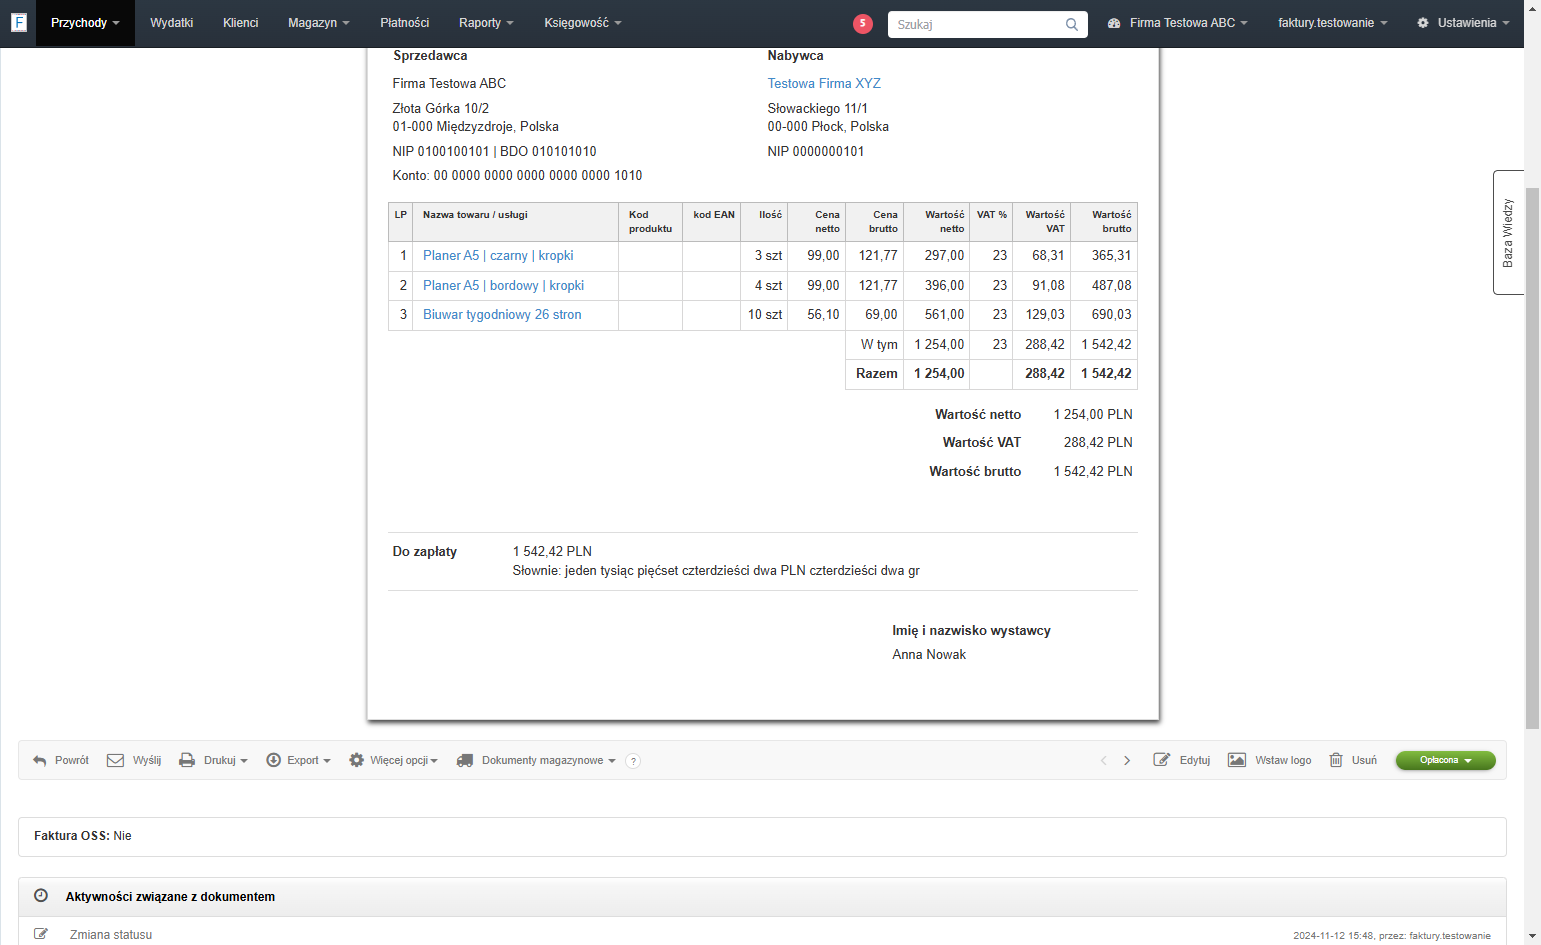This screenshot has height=945, width=1541.
Task: Click the Wstaw logo image icon
Action: point(1237,760)
